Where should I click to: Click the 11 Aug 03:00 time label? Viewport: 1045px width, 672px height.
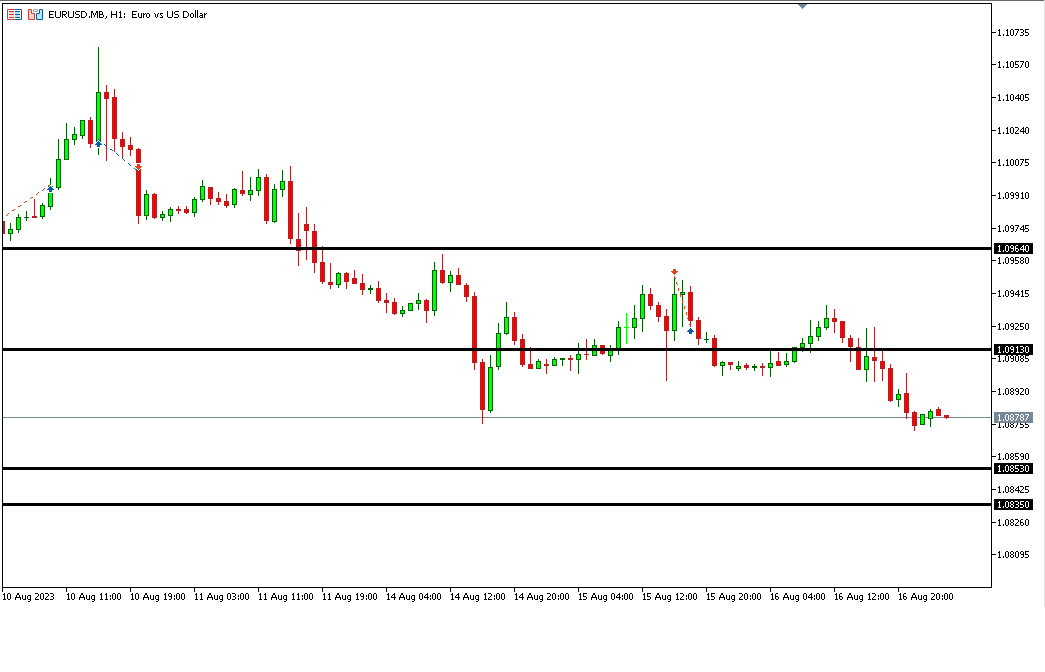click(221, 597)
